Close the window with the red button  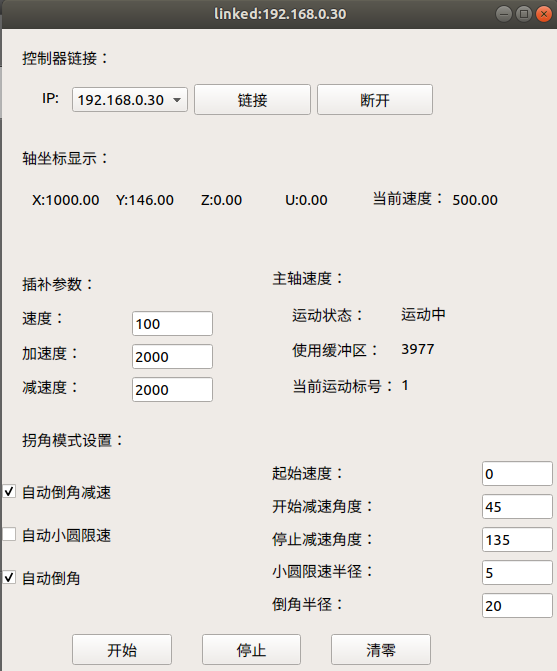(x=544, y=14)
